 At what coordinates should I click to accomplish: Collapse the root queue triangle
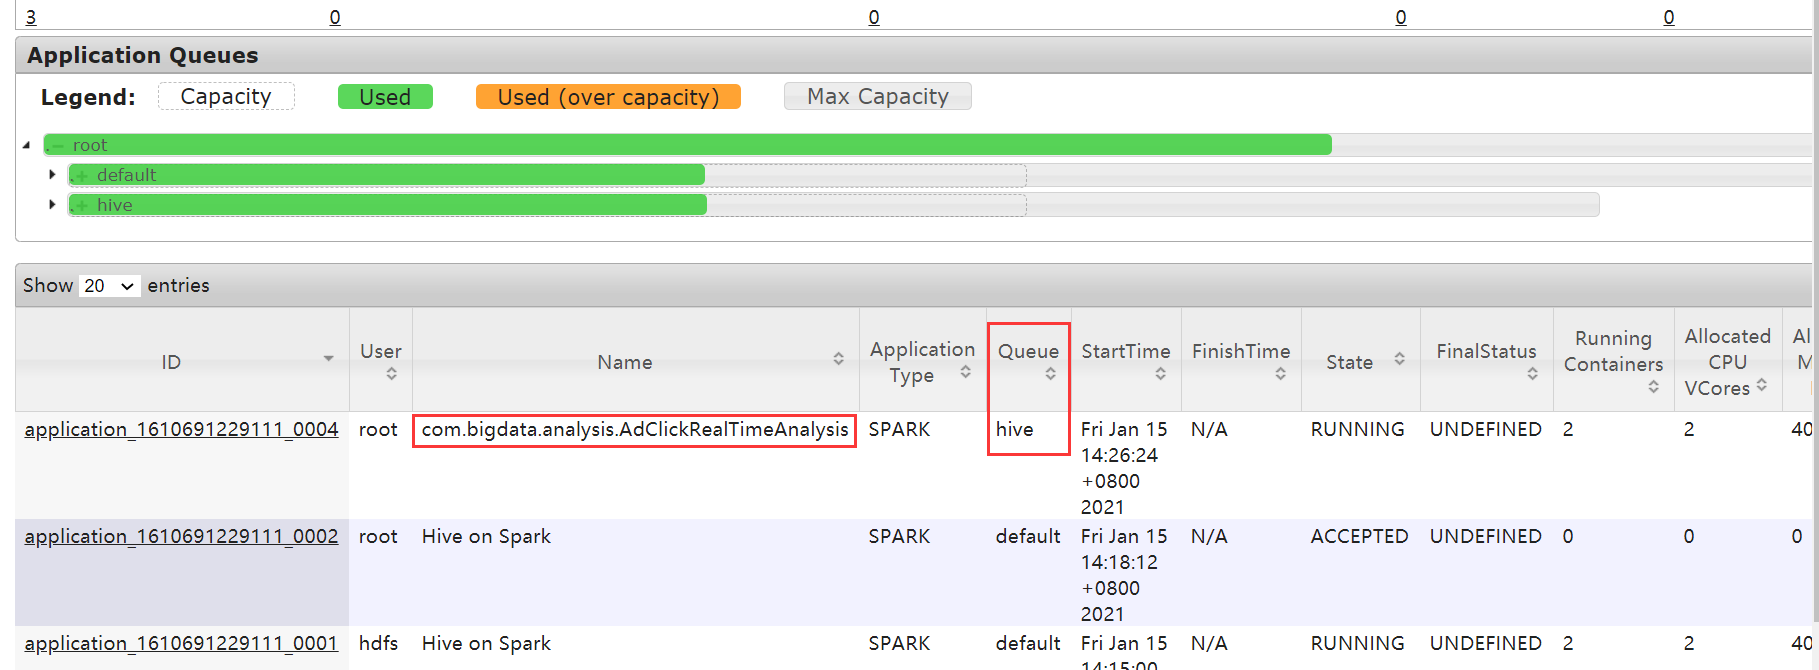(x=27, y=145)
